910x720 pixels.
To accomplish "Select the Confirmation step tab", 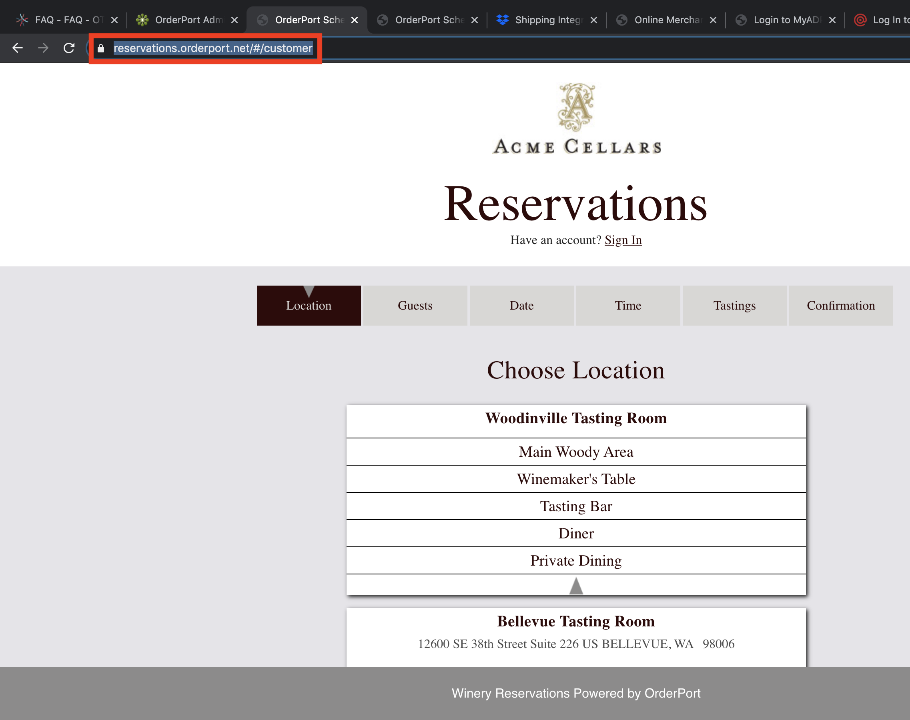I will pyautogui.click(x=841, y=306).
